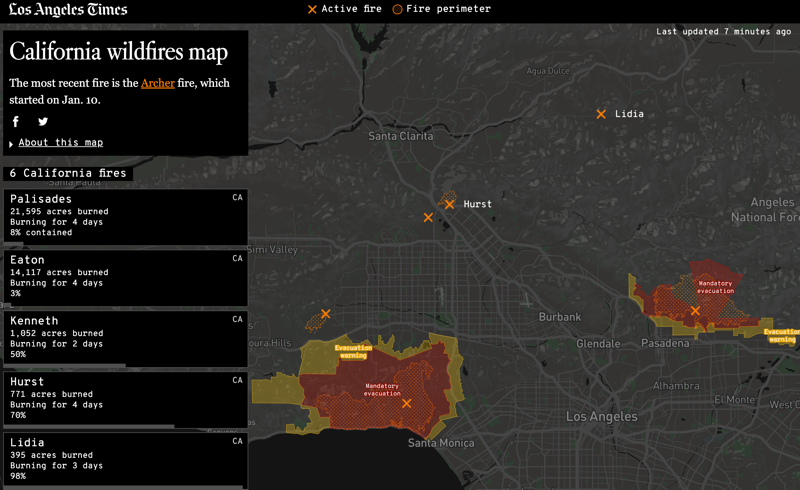Click the Hurst fire containment progress bar

(x=90, y=426)
